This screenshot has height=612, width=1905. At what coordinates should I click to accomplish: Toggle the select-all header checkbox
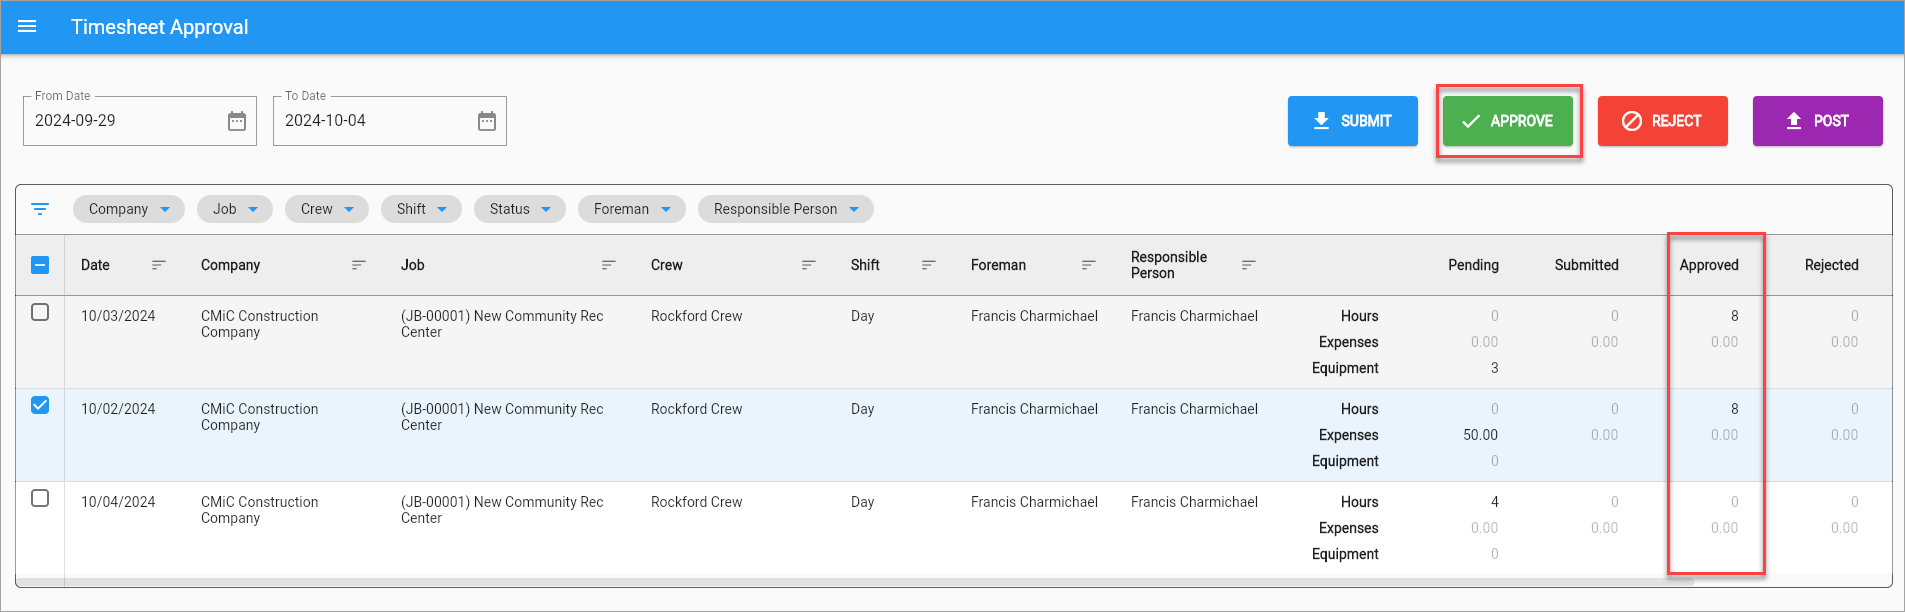(40, 265)
